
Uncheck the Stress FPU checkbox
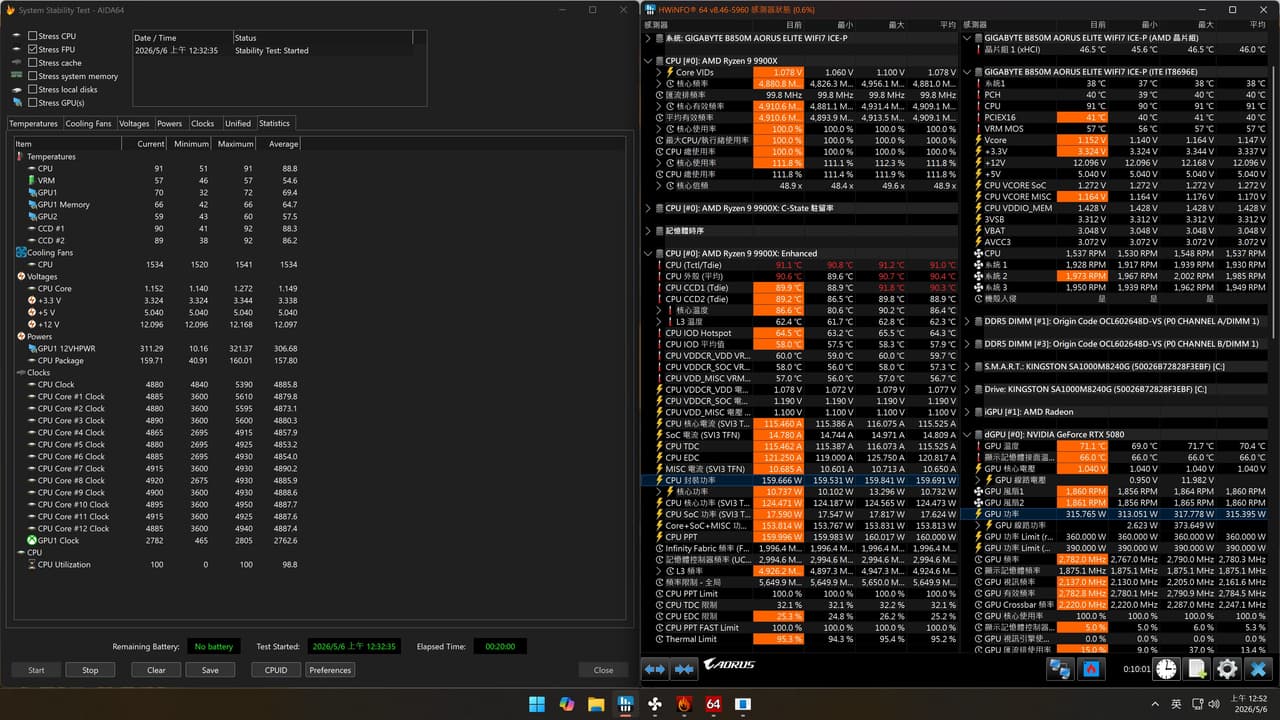(x=33, y=49)
